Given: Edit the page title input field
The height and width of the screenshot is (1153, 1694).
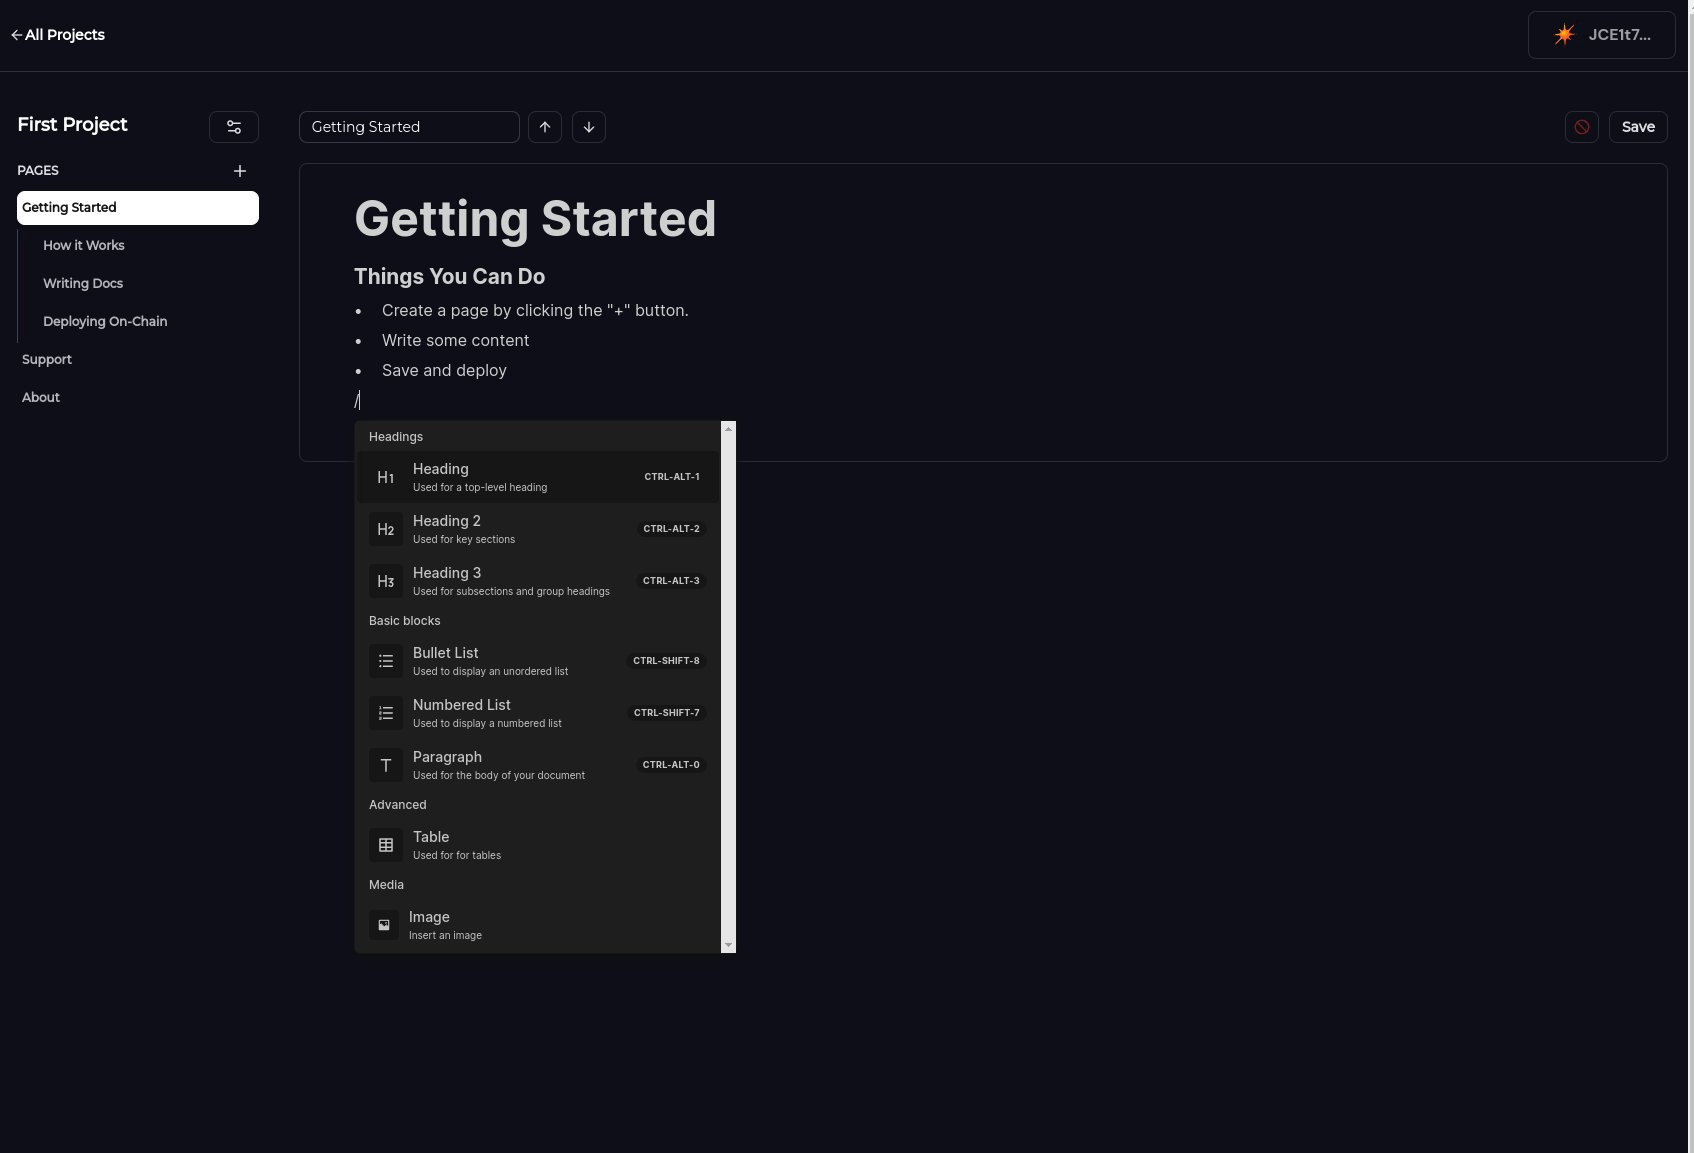Looking at the screenshot, I should (409, 127).
